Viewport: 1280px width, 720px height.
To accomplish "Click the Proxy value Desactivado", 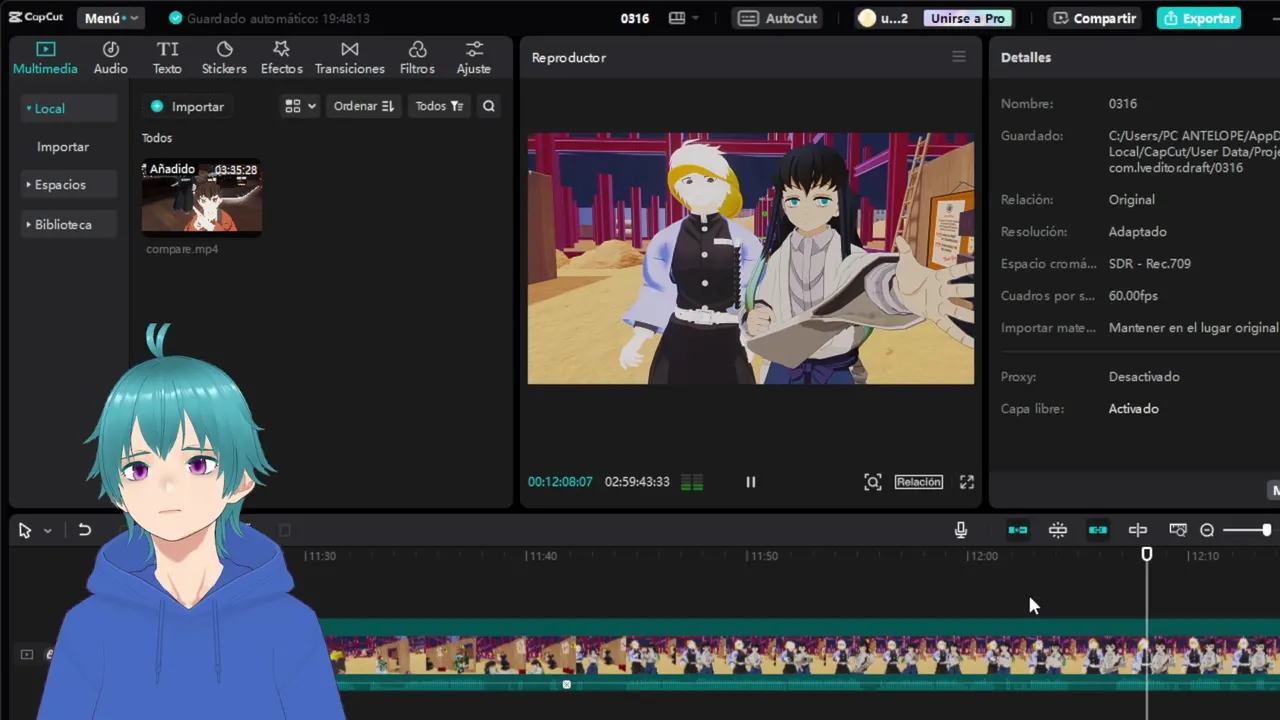I will click(1144, 377).
